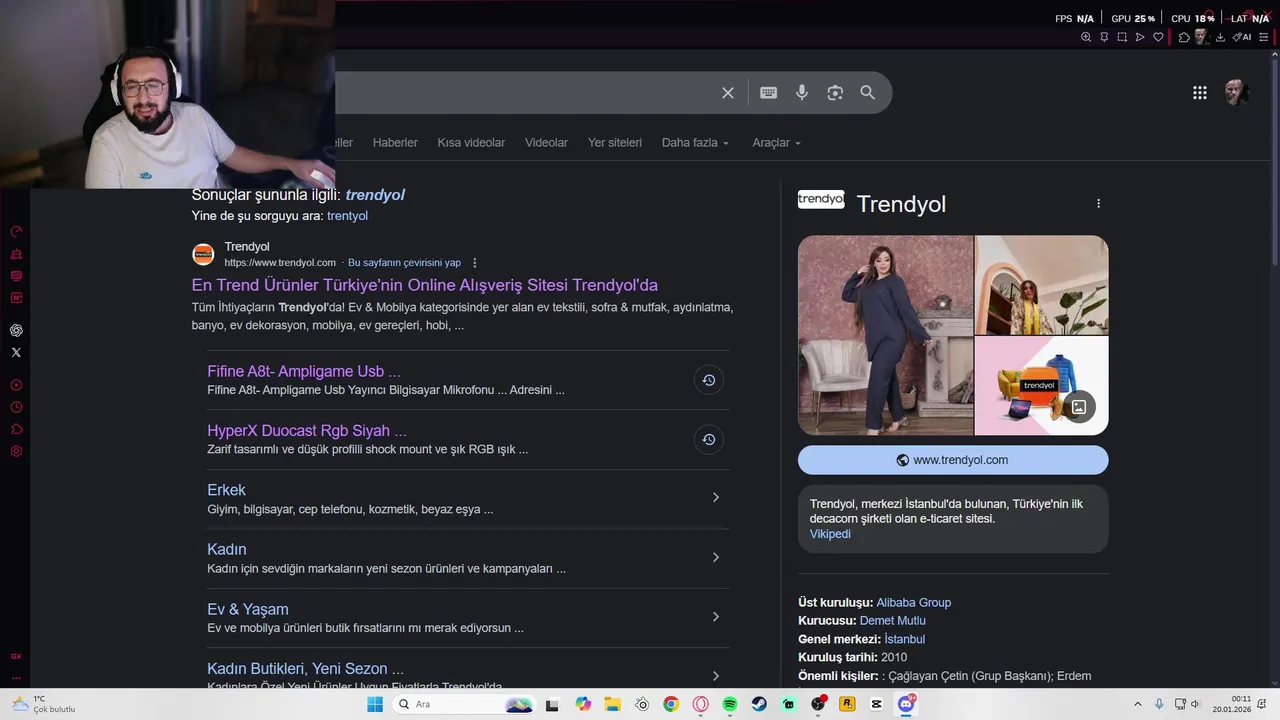This screenshot has height=720, width=1280.
Task: Open the downloads icon in toolbar
Action: pyautogui.click(x=1220, y=37)
